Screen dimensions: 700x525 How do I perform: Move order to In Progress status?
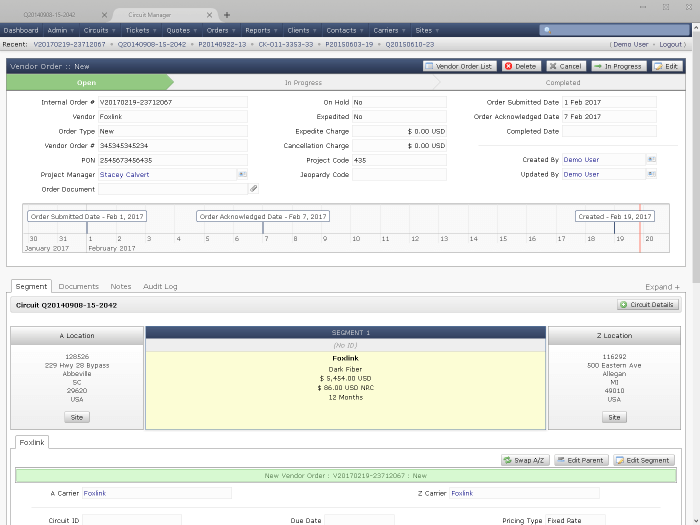pyautogui.click(x=618, y=66)
